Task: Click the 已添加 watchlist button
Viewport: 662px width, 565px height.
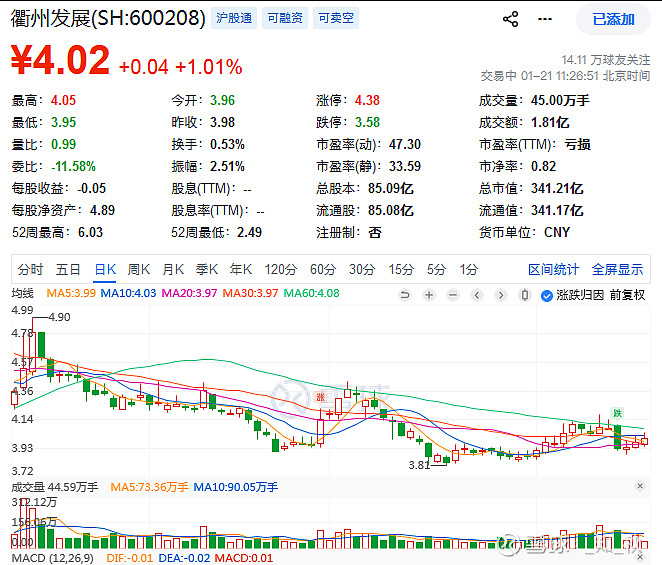Action: pyautogui.click(x=613, y=19)
